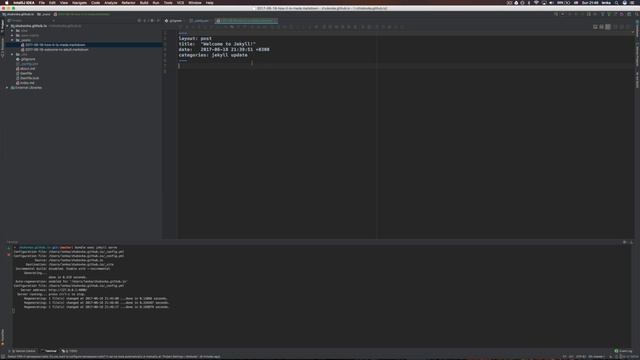Viewport: 640px width, 360px height.
Task: Collapse the _posts folder
Action: tap(12, 40)
